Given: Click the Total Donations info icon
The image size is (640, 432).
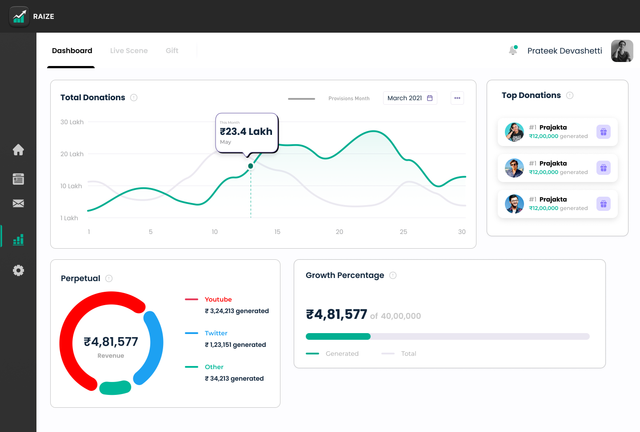Looking at the screenshot, I should (133, 98).
